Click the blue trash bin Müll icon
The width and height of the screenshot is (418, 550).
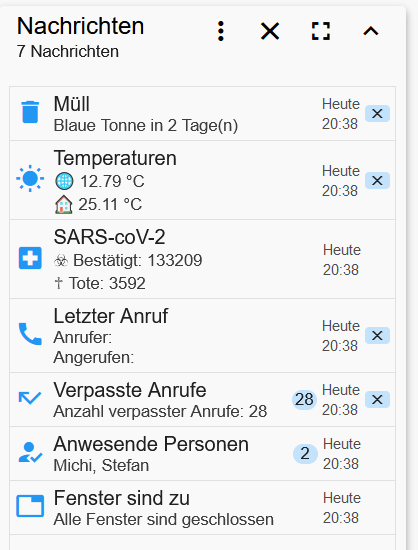pyautogui.click(x=30, y=112)
